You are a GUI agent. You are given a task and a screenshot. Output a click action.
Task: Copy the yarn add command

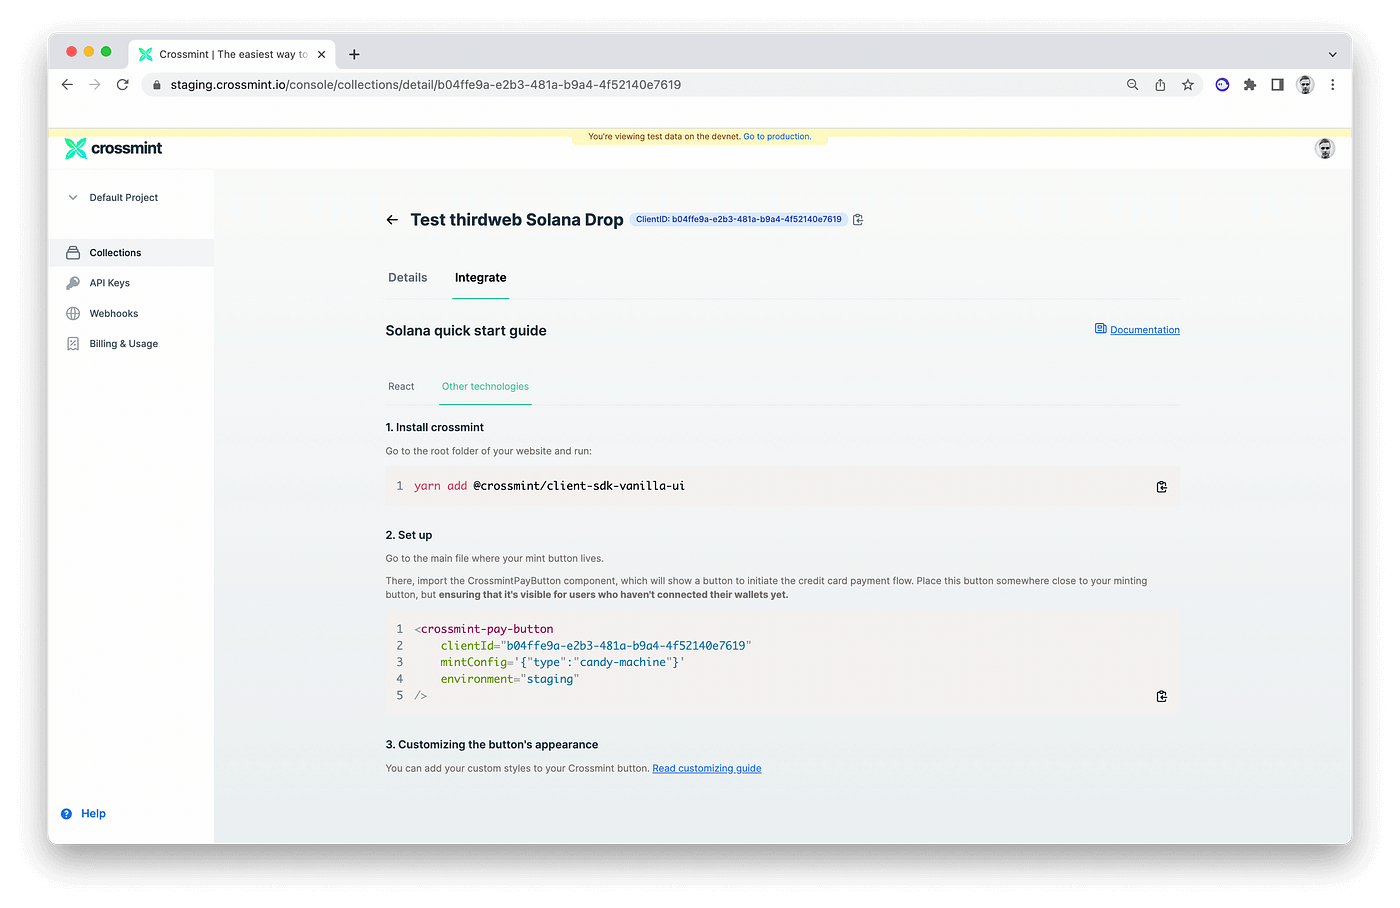[x=1162, y=487]
